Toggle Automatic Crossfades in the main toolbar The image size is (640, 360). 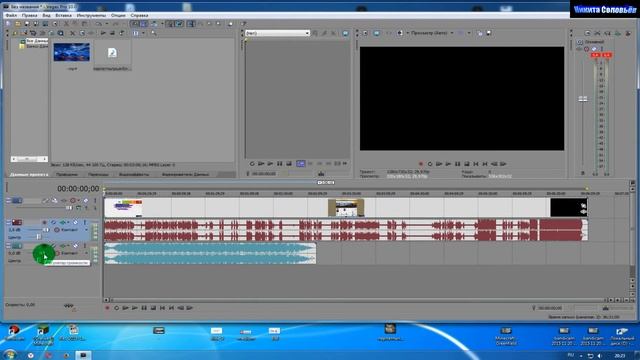[144, 24]
